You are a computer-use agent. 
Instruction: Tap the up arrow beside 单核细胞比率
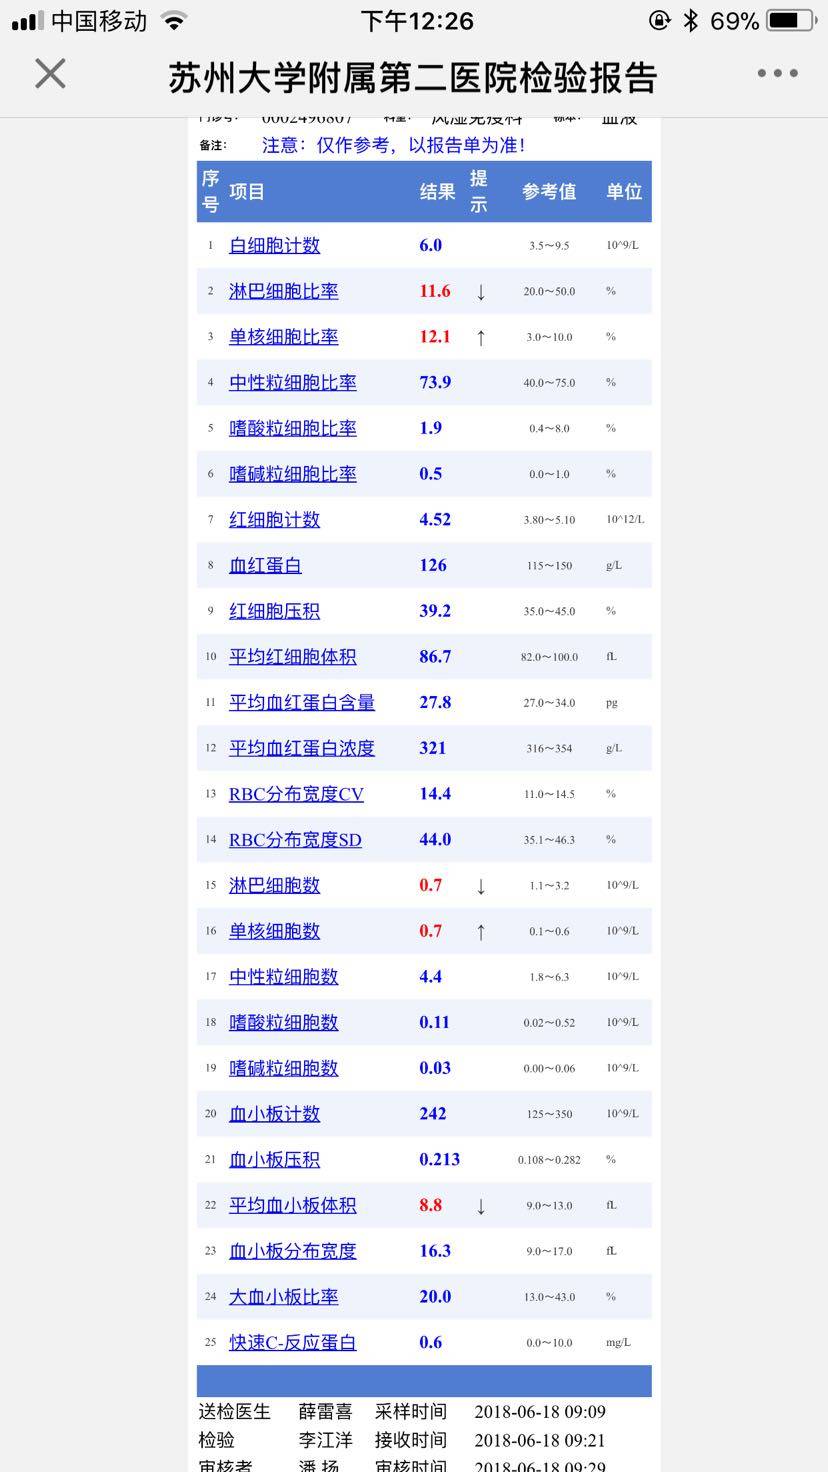point(481,338)
